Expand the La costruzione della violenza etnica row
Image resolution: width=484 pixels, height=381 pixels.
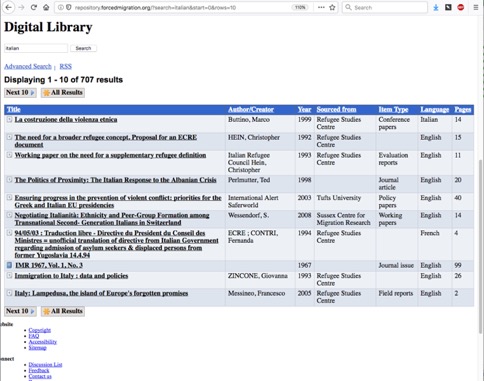[x=9, y=119]
